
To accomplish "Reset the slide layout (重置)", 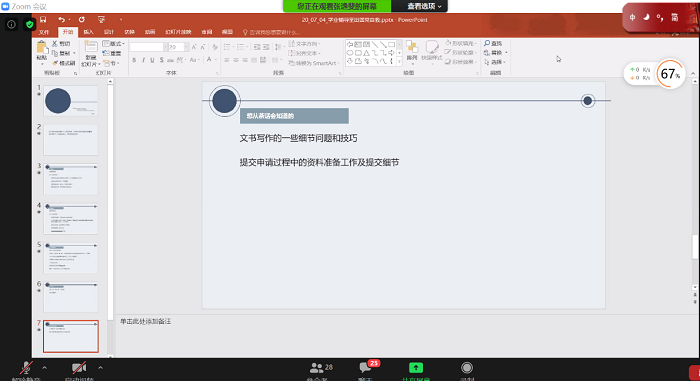I will tap(112, 53).
